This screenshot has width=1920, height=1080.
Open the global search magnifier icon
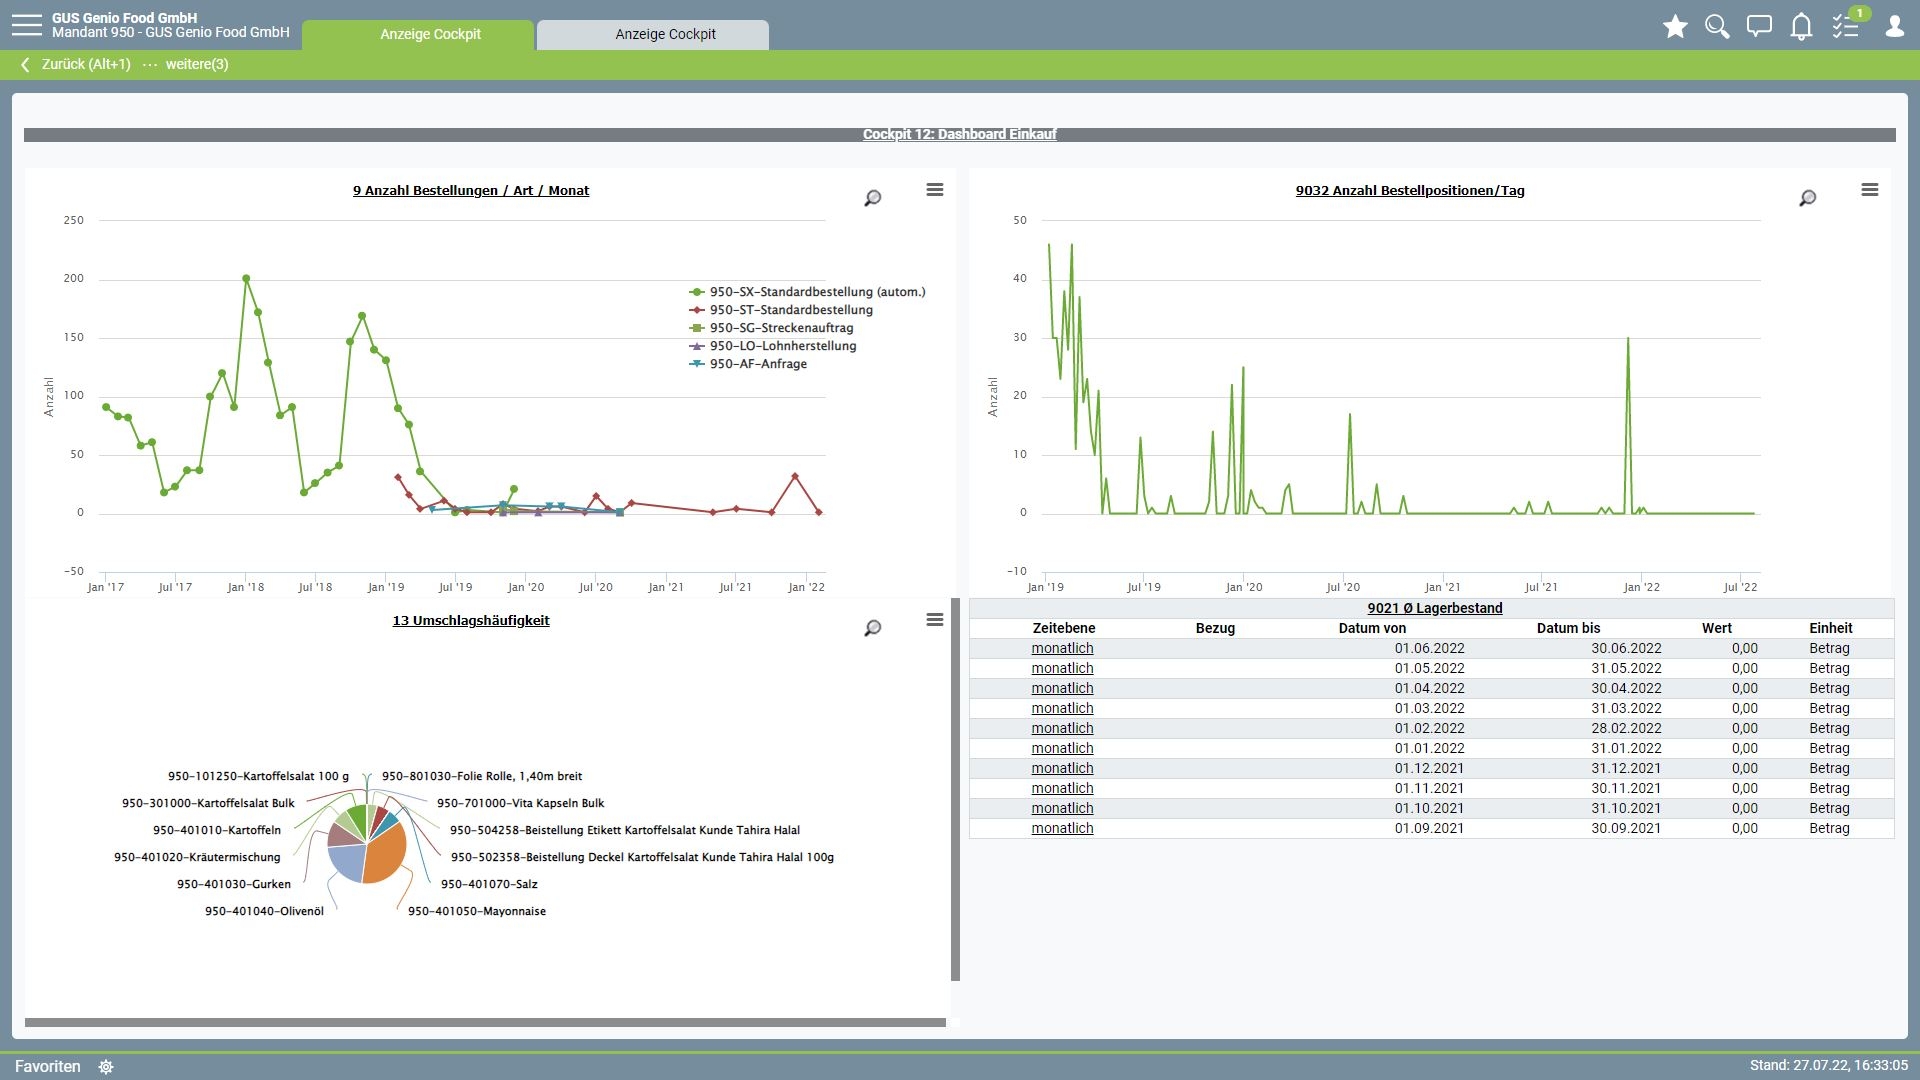(x=1717, y=27)
